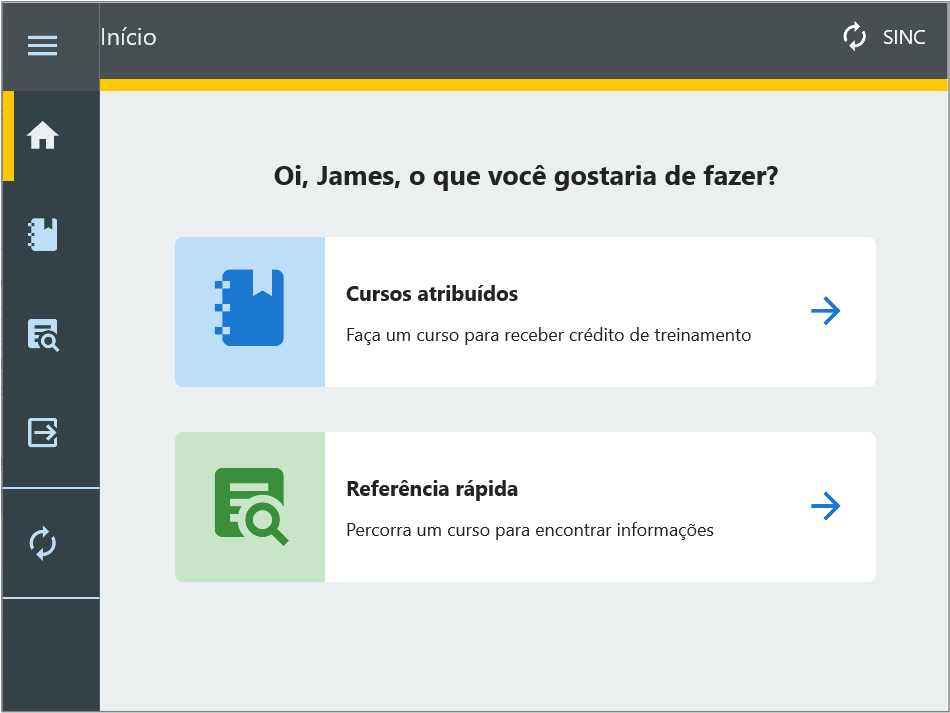Image resolution: width=950 pixels, height=713 pixels.
Task: Open assigned courses notebook icon in sidebar
Action: pyautogui.click(x=42, y=234)
